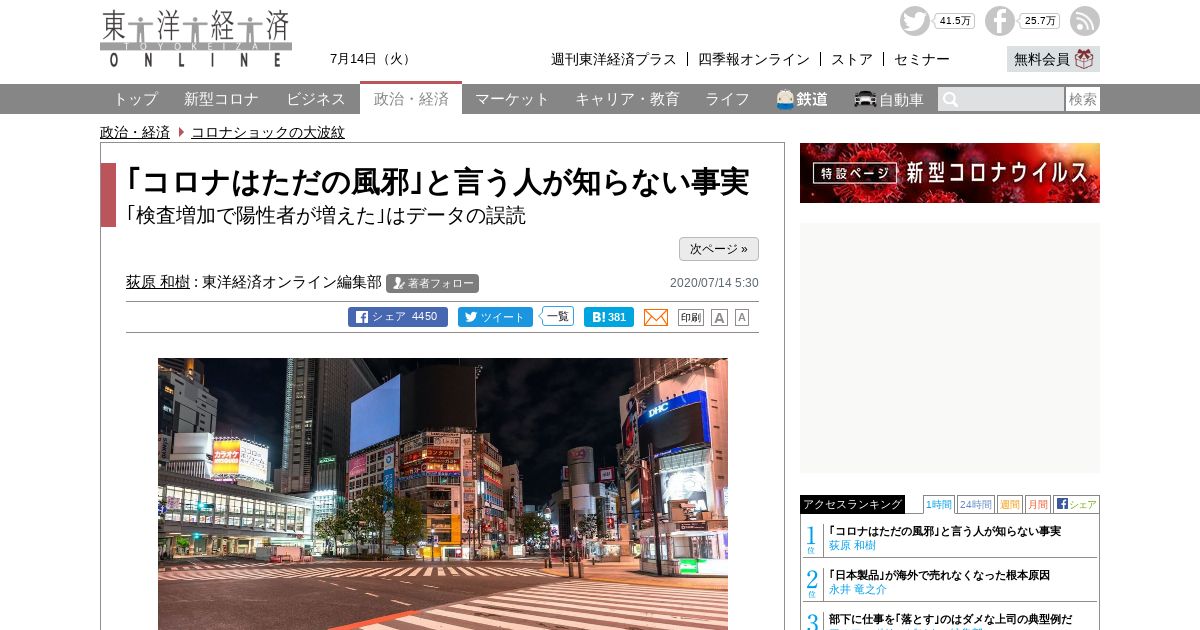Viewport: 1200px width, 630px height.
Task: Switch ranking to 月間 tab
Action: (1037, 504)
